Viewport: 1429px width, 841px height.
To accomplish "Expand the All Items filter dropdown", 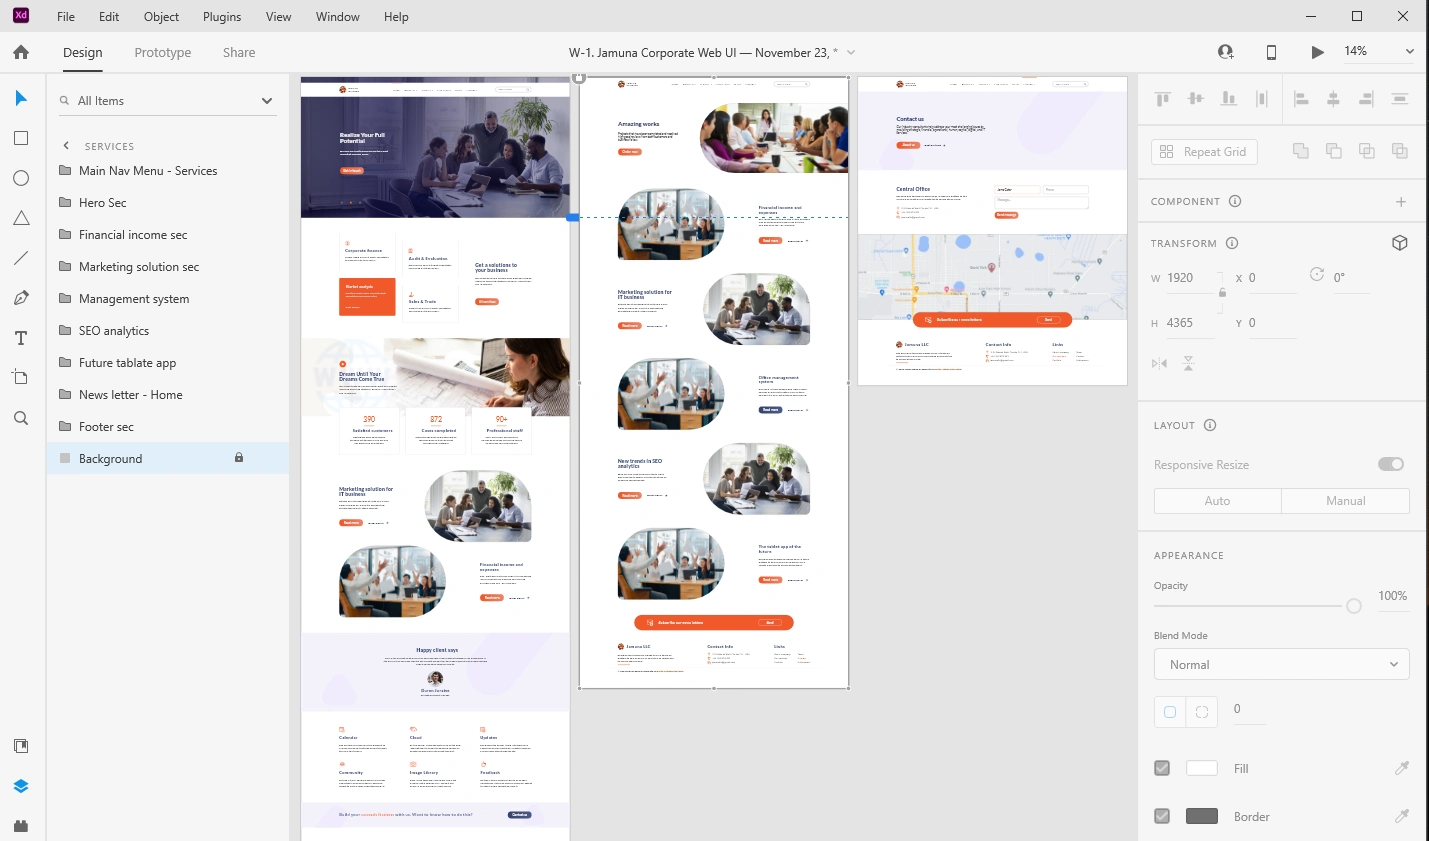I will click(x=267, y=101).
